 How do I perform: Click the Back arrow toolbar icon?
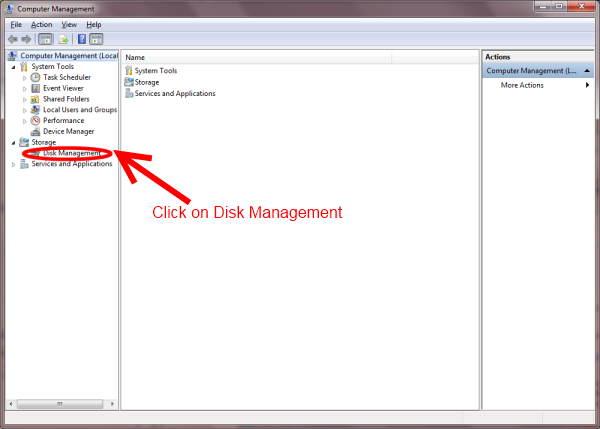tap(13, 39)
